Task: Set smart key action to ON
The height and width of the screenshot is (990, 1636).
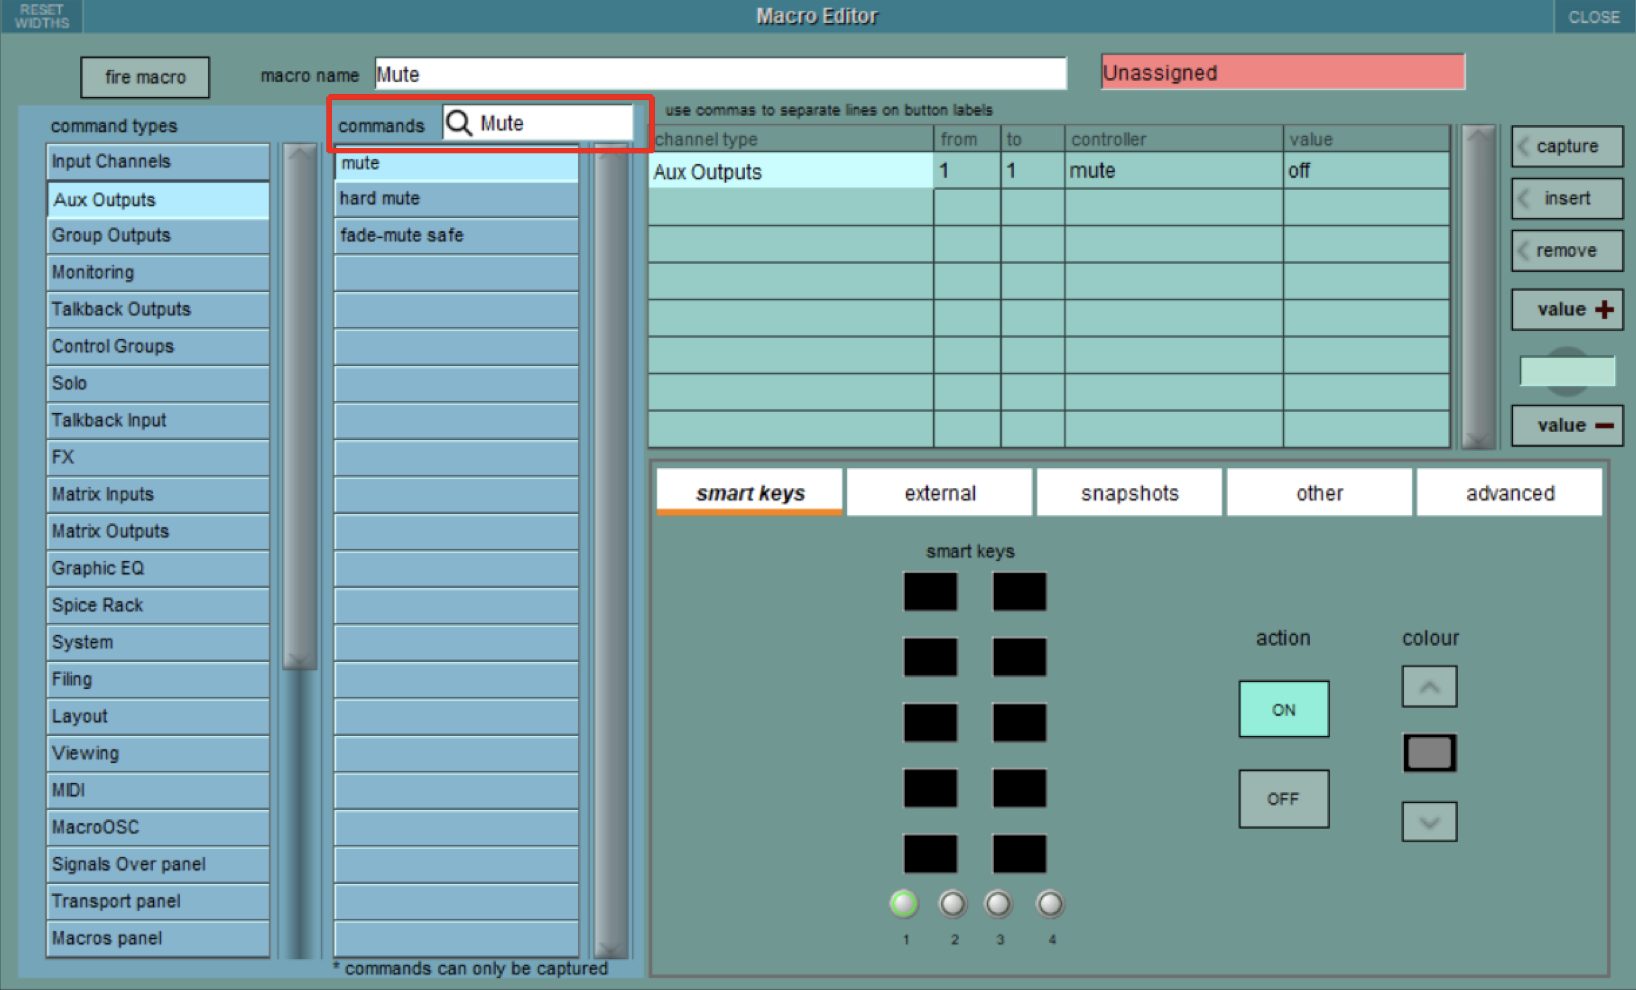Action: click(1283, 709)
